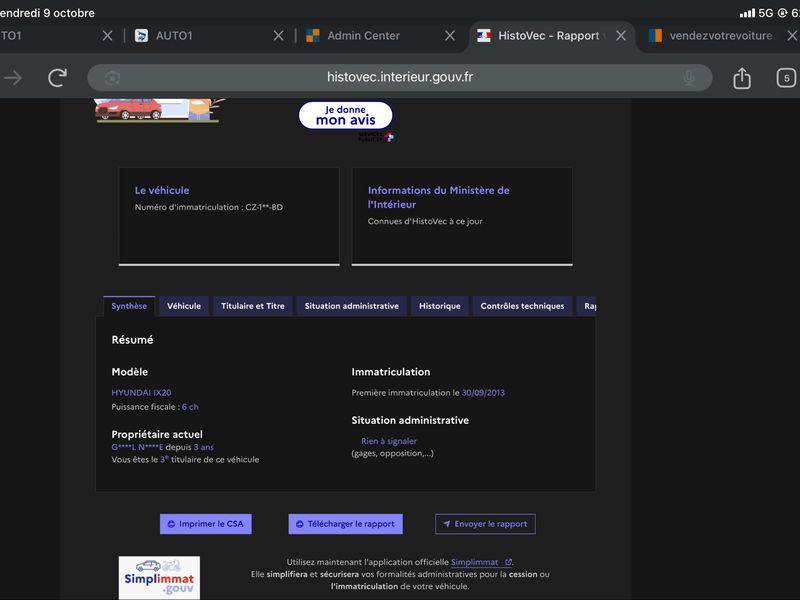Switch to the AUTO1 tab with the blue favicon
This screenshot has width=800, height=600.
point(174,36)
